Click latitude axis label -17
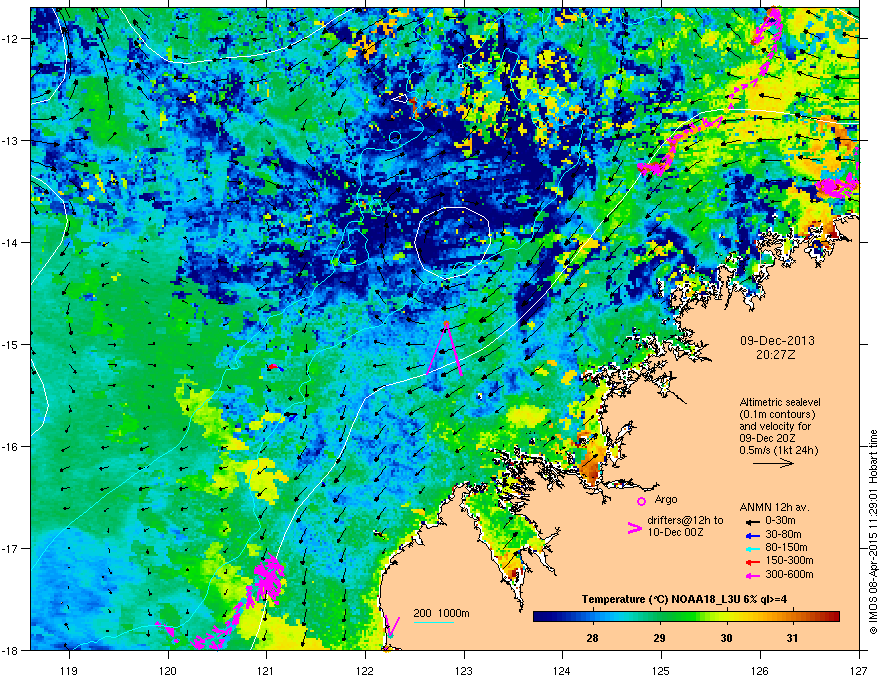 10,548
